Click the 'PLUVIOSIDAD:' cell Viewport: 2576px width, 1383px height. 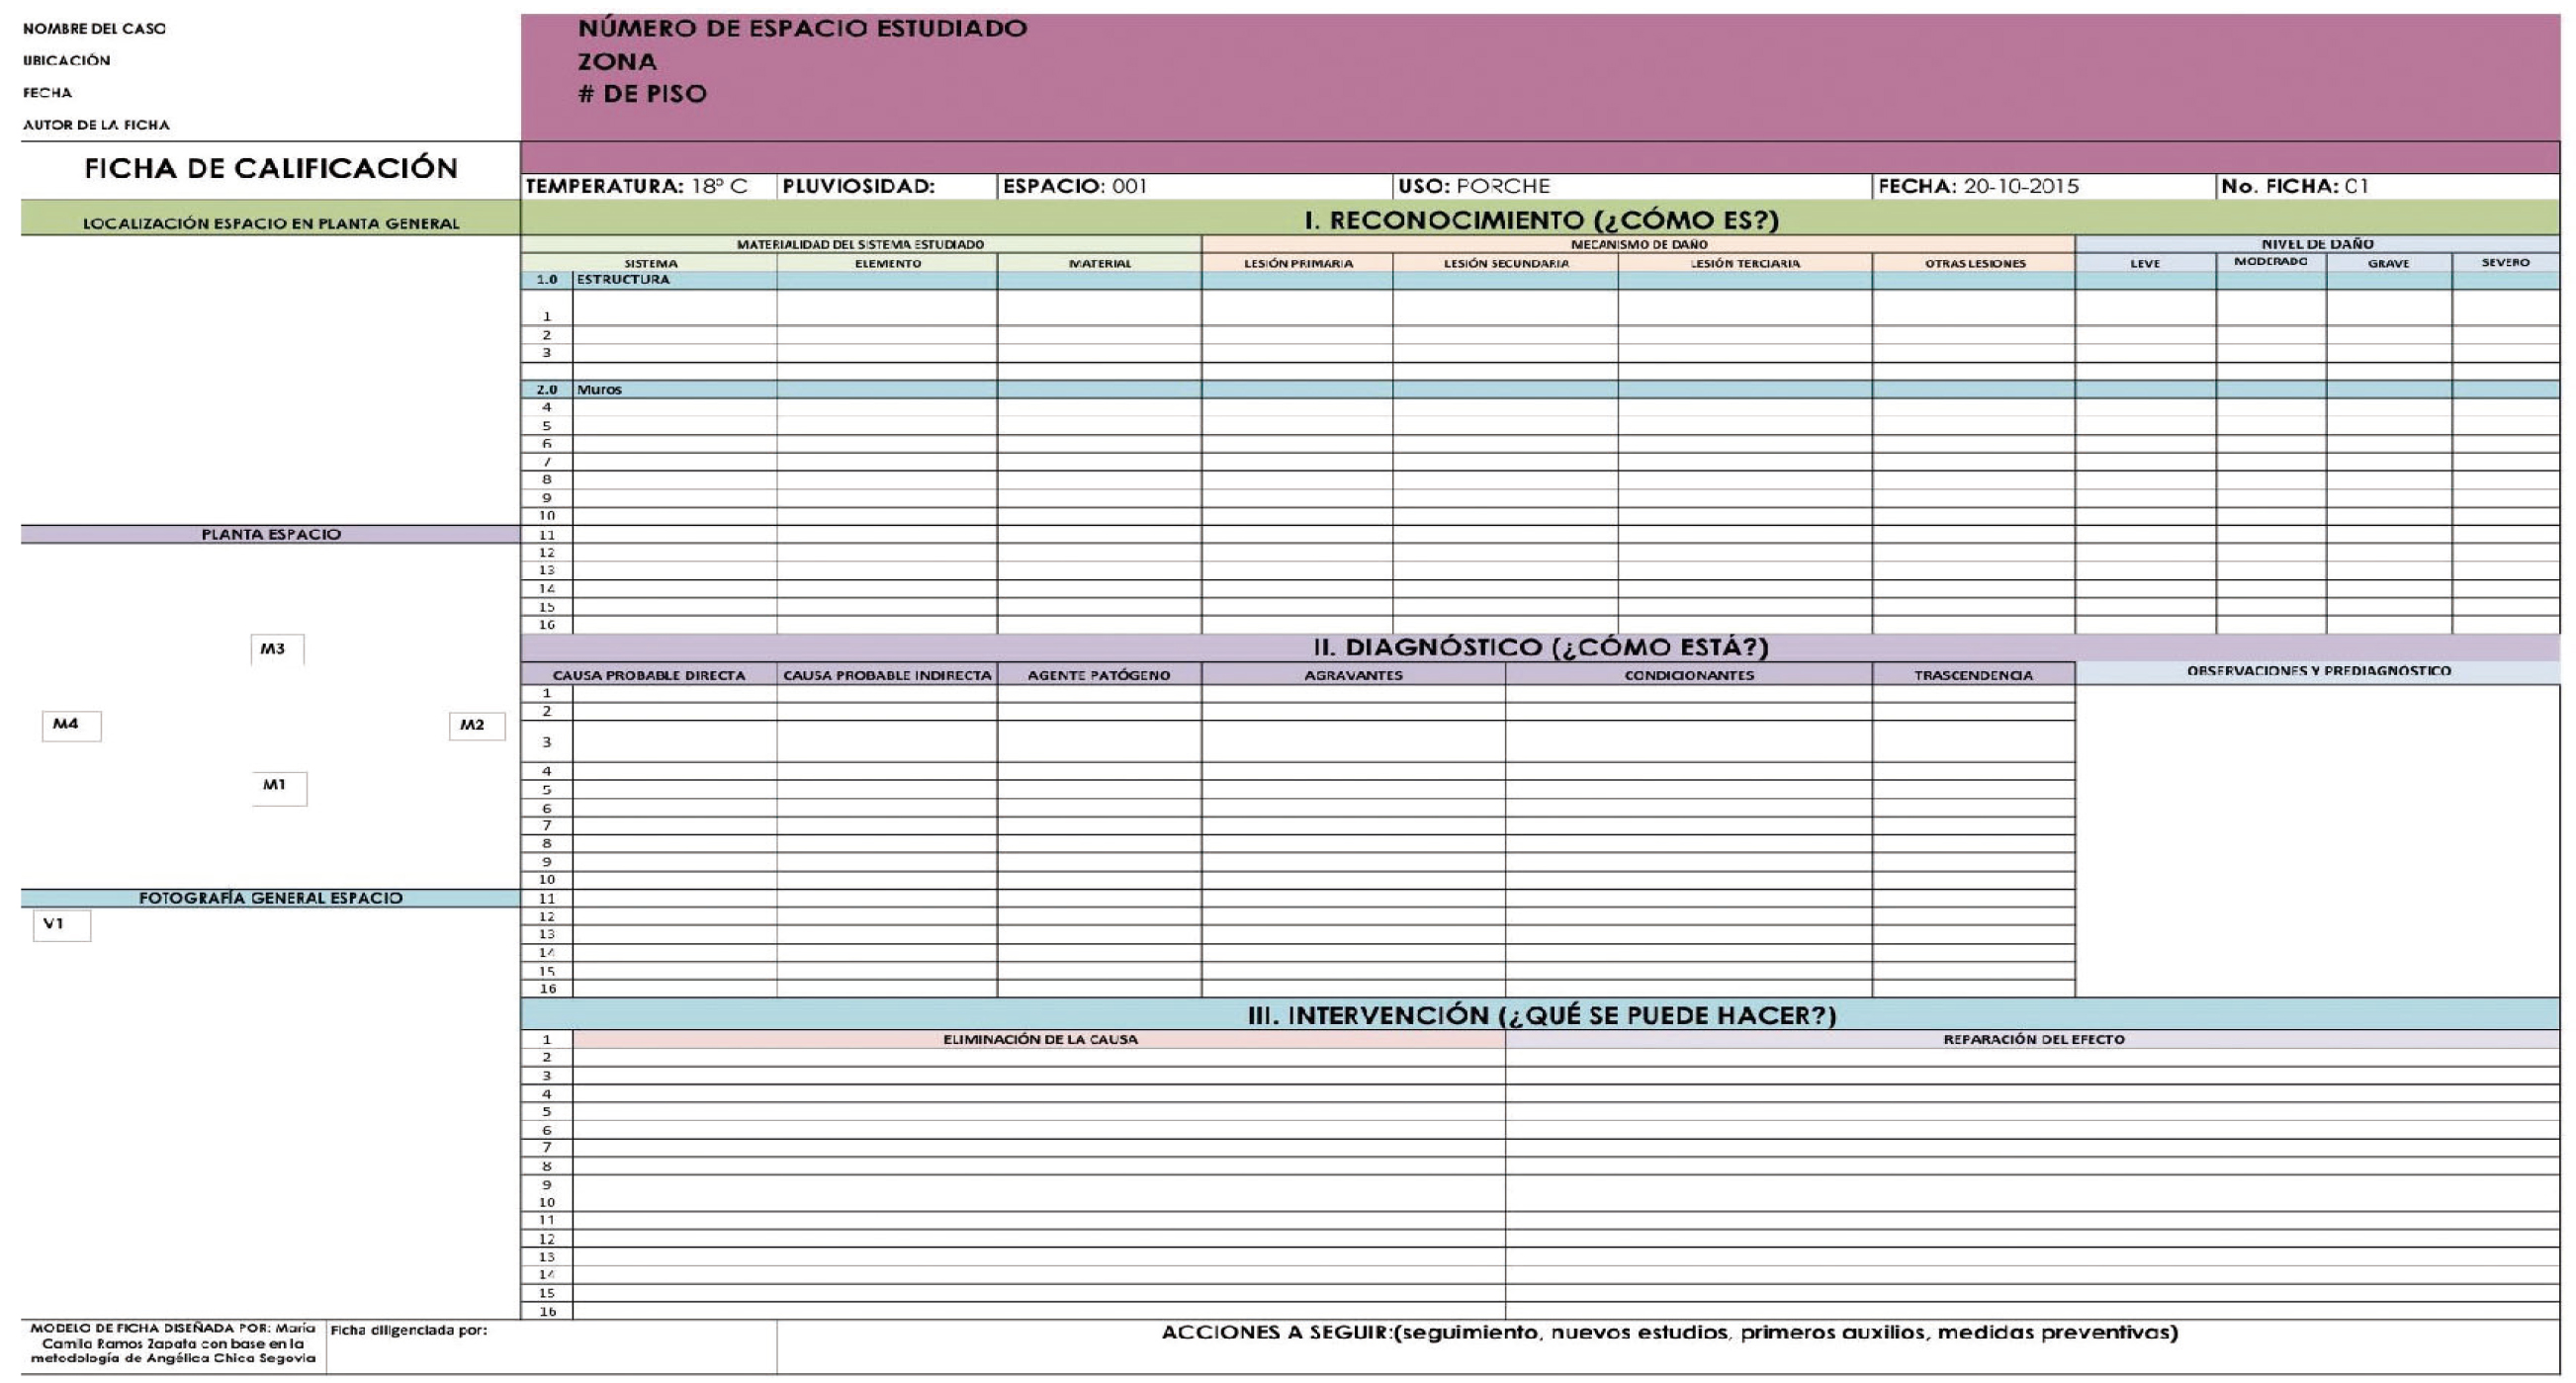(887, 186)
